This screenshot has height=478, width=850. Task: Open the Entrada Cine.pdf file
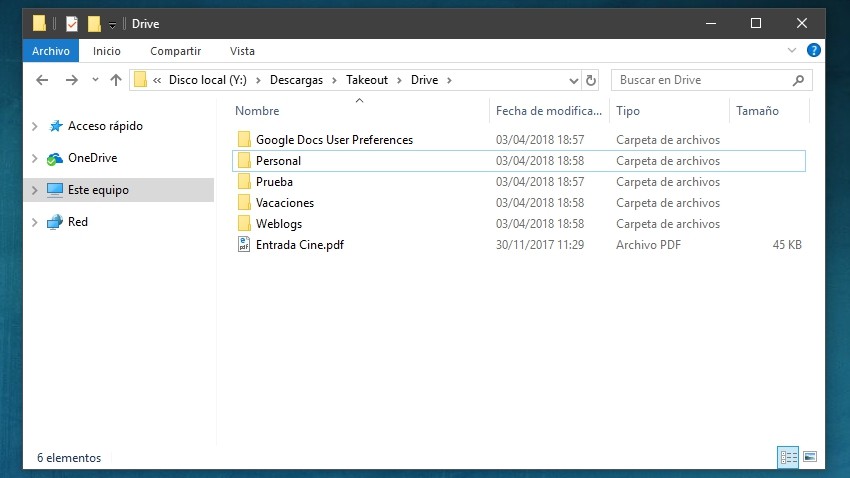pos(299,245)
